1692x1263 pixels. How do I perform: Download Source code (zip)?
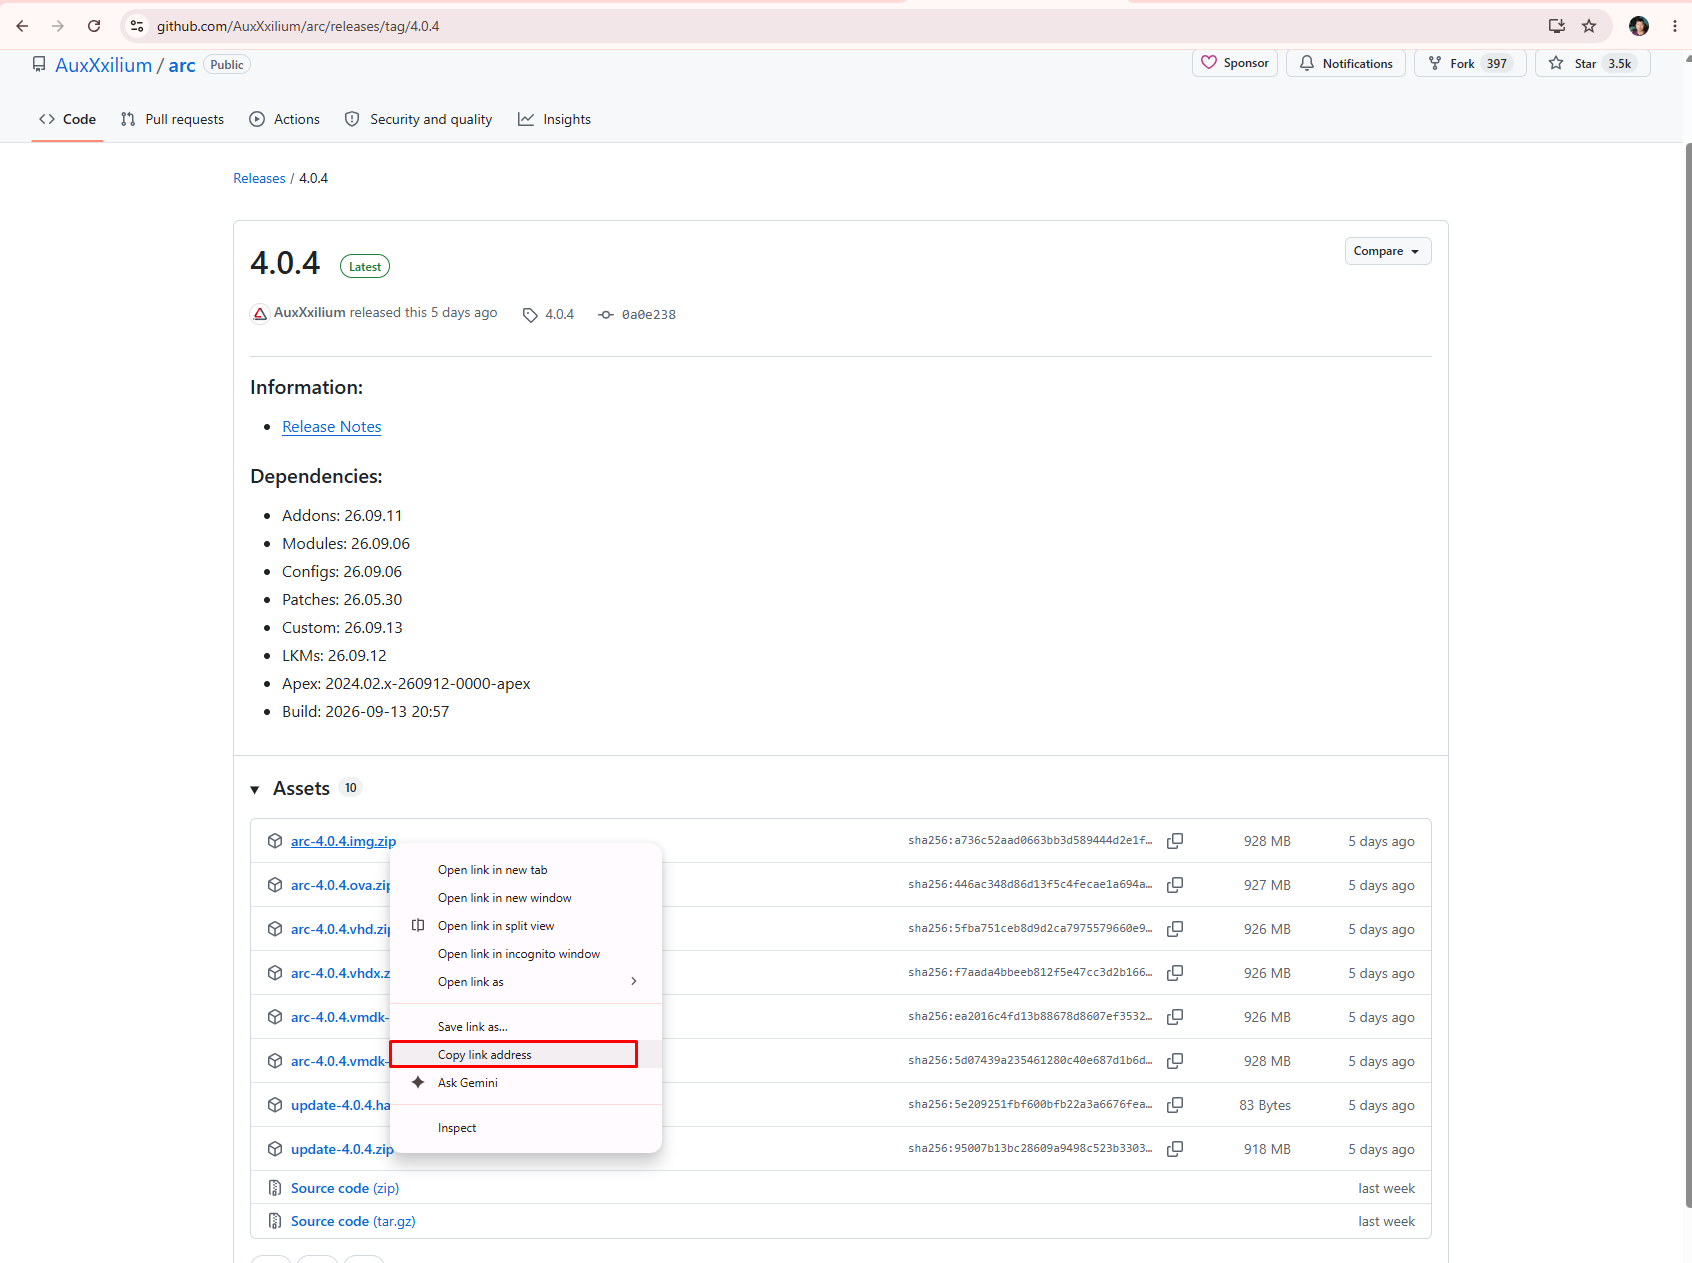345,1188
